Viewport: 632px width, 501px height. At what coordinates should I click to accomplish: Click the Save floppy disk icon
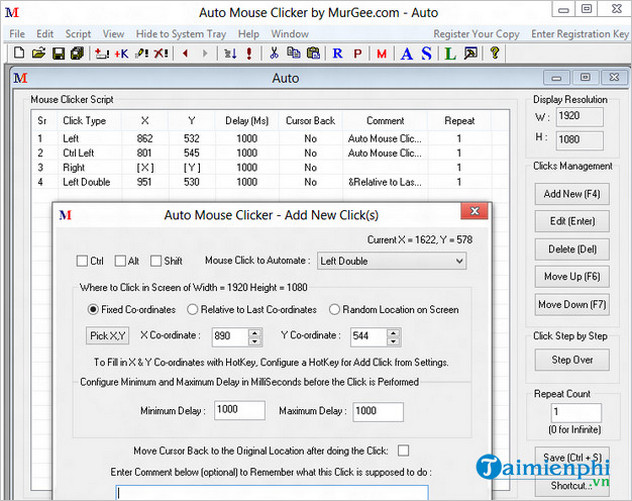(58, 53)
